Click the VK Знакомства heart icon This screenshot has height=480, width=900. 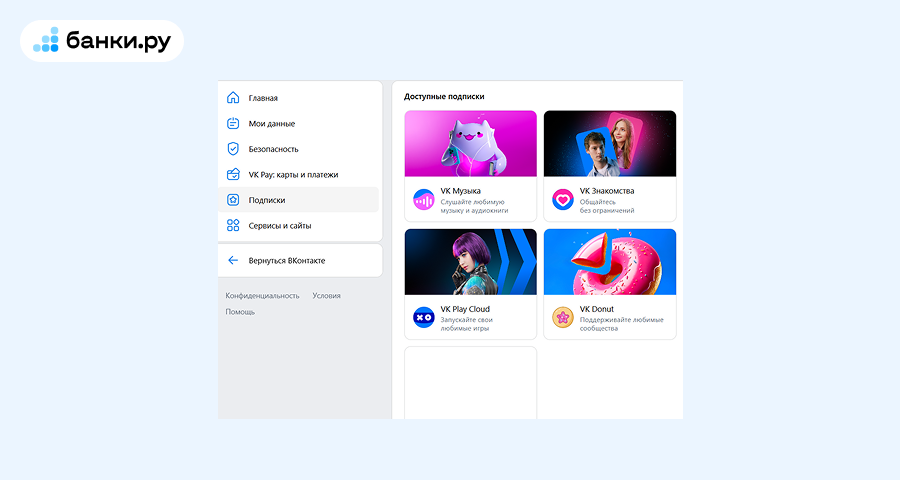[x=562, y=200]
